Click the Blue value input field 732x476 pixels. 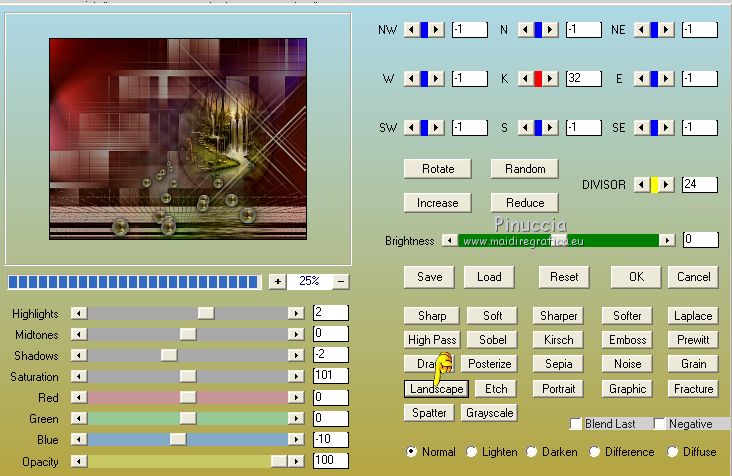pos(330,439)
